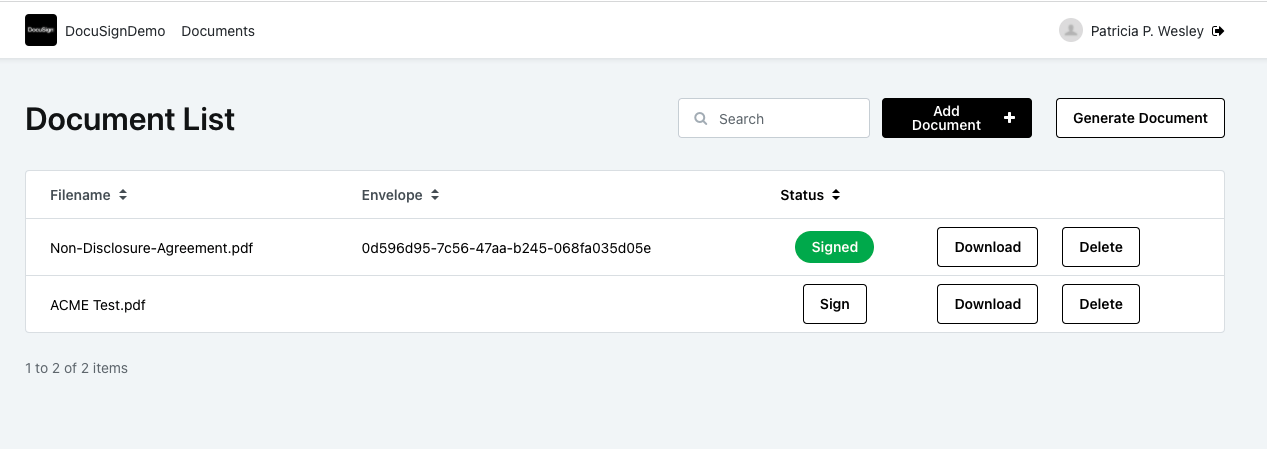
Task: Download the ACME Test.pdf file
Action: pos(987,304)
